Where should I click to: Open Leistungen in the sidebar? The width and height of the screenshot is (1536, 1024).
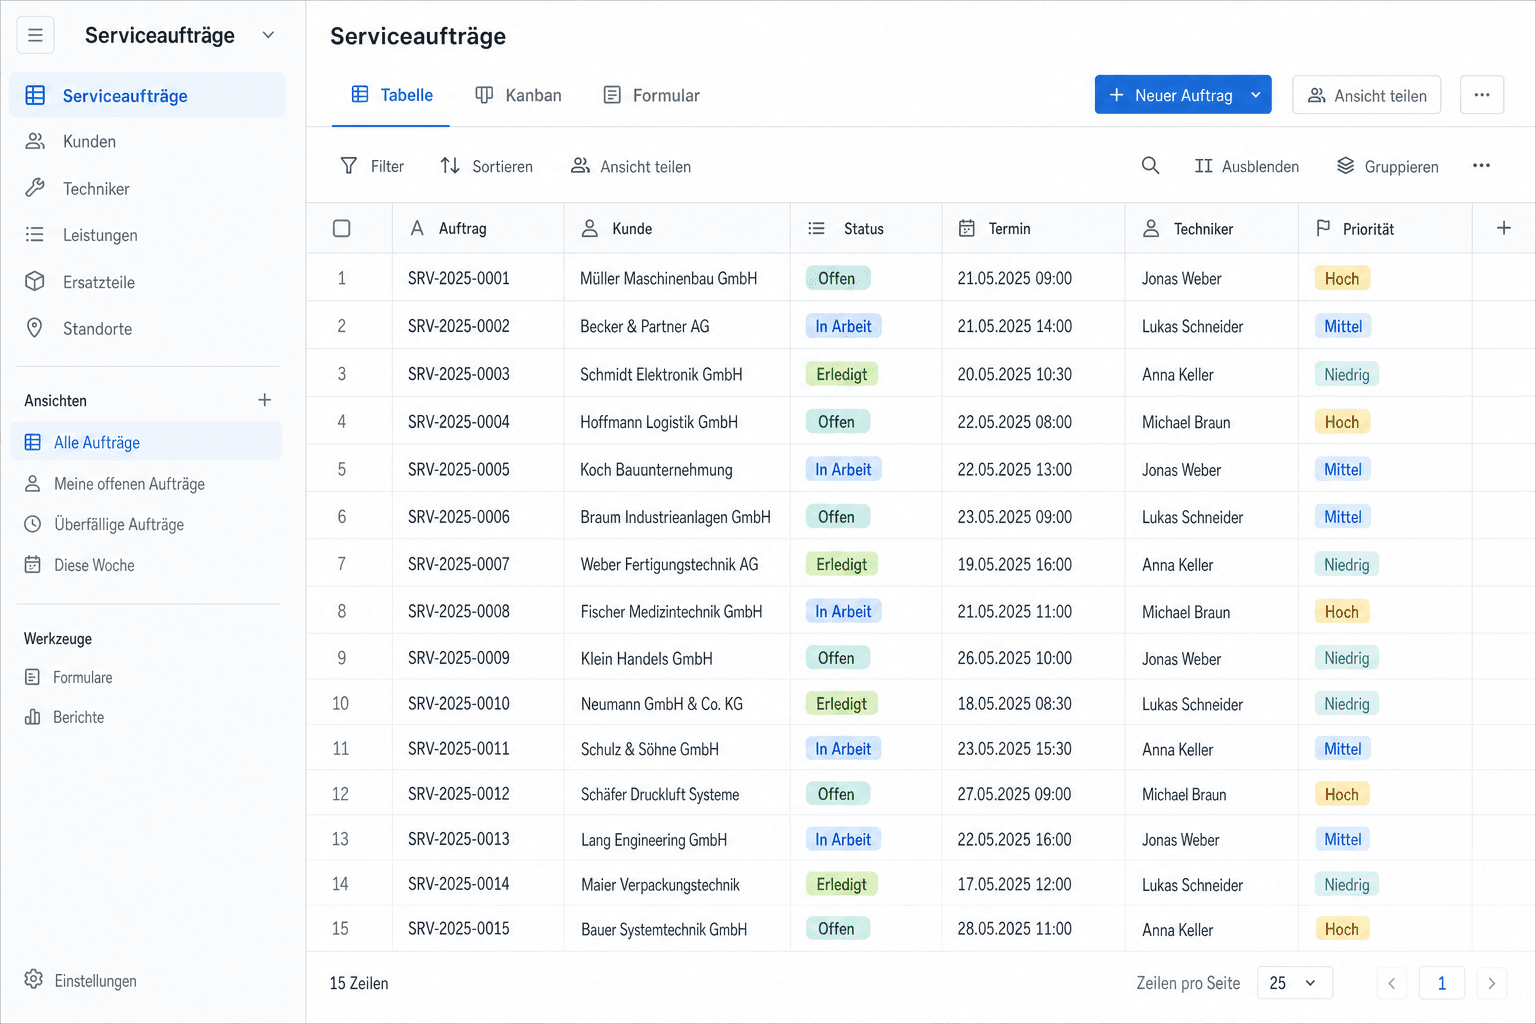pyautogui.click(x=148, y=235)
